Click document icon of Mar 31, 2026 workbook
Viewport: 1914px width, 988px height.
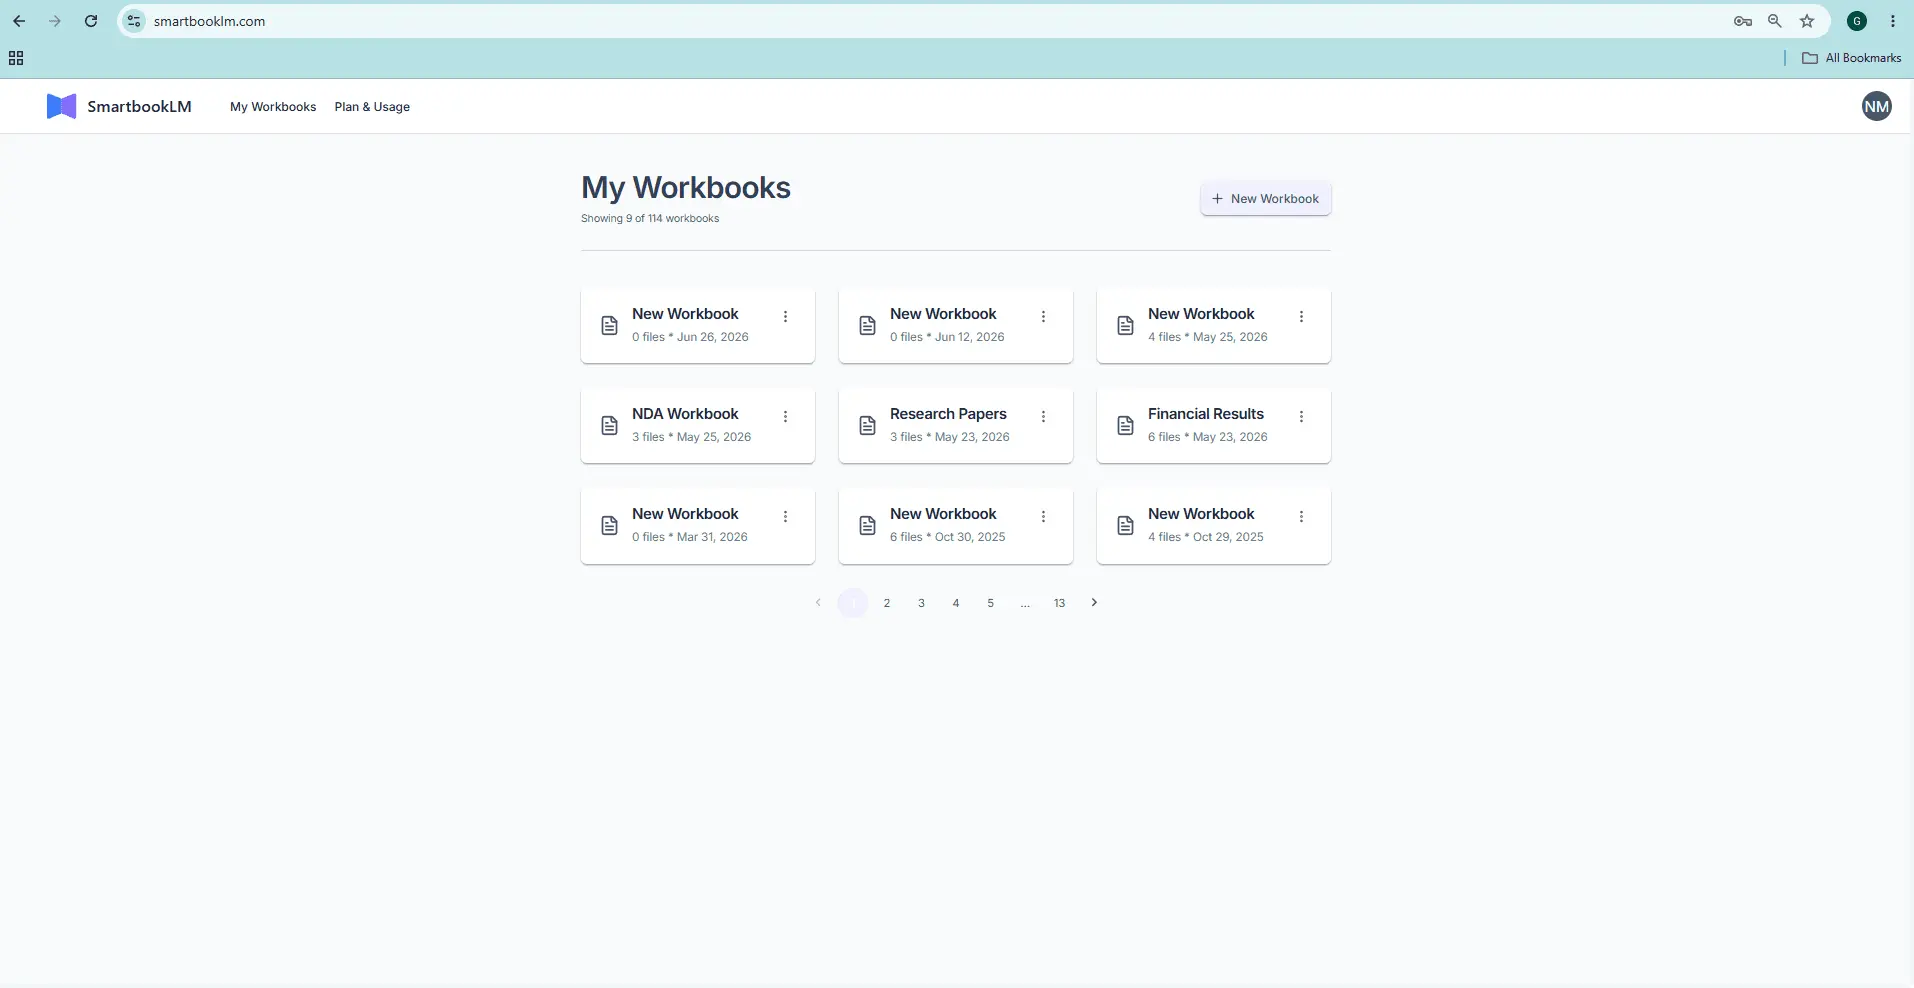[x=609, y=525]
